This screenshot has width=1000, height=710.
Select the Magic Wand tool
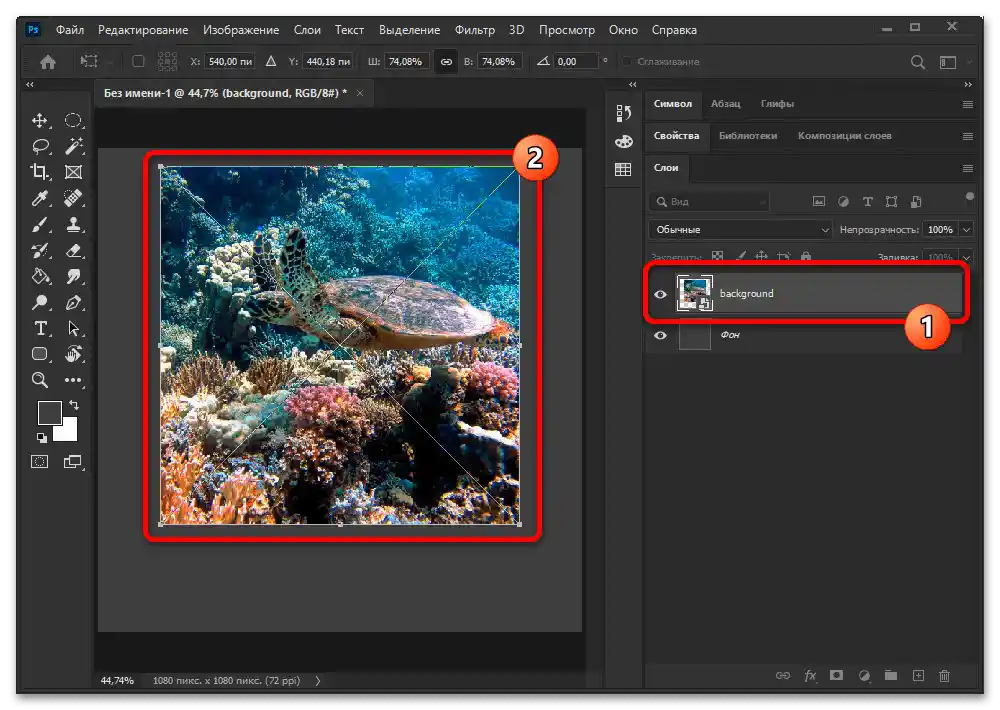[x=73, y=147]
